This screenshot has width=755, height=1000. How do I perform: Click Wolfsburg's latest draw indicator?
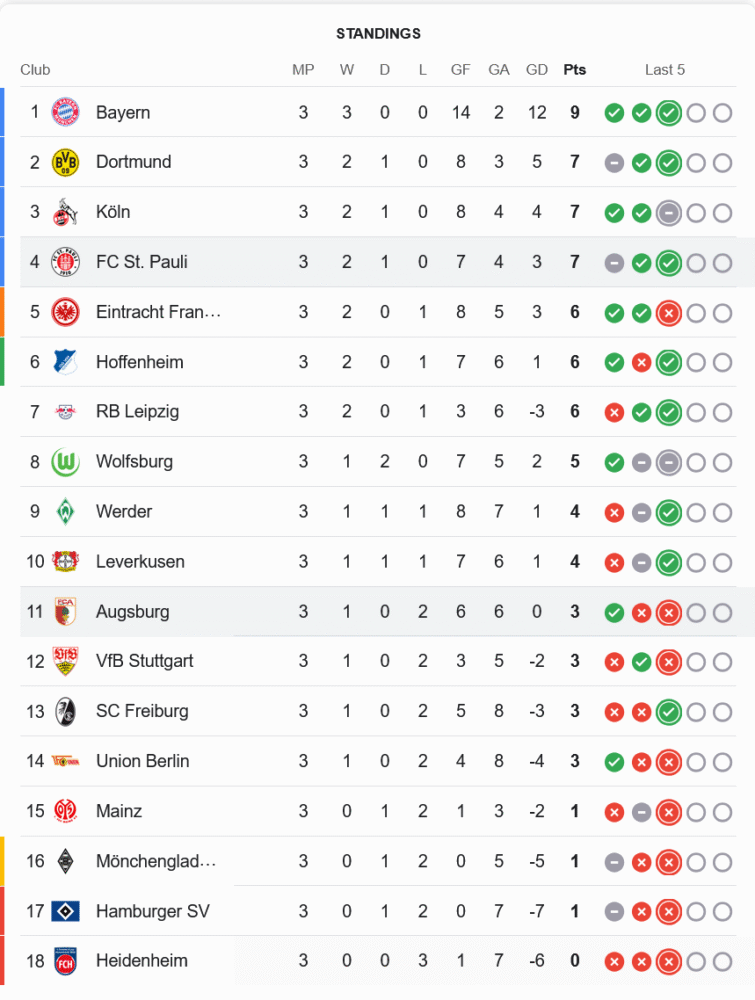(669, 462)
